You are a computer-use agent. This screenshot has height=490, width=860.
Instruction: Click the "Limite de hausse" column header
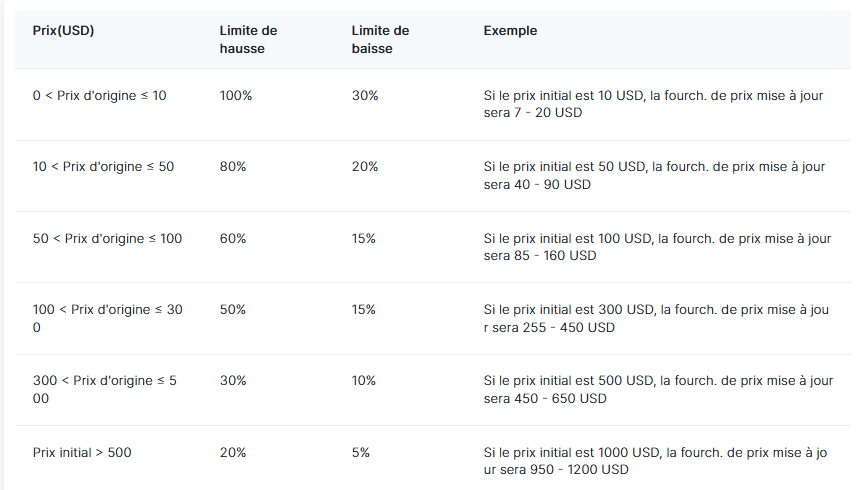tap(248, 39)
